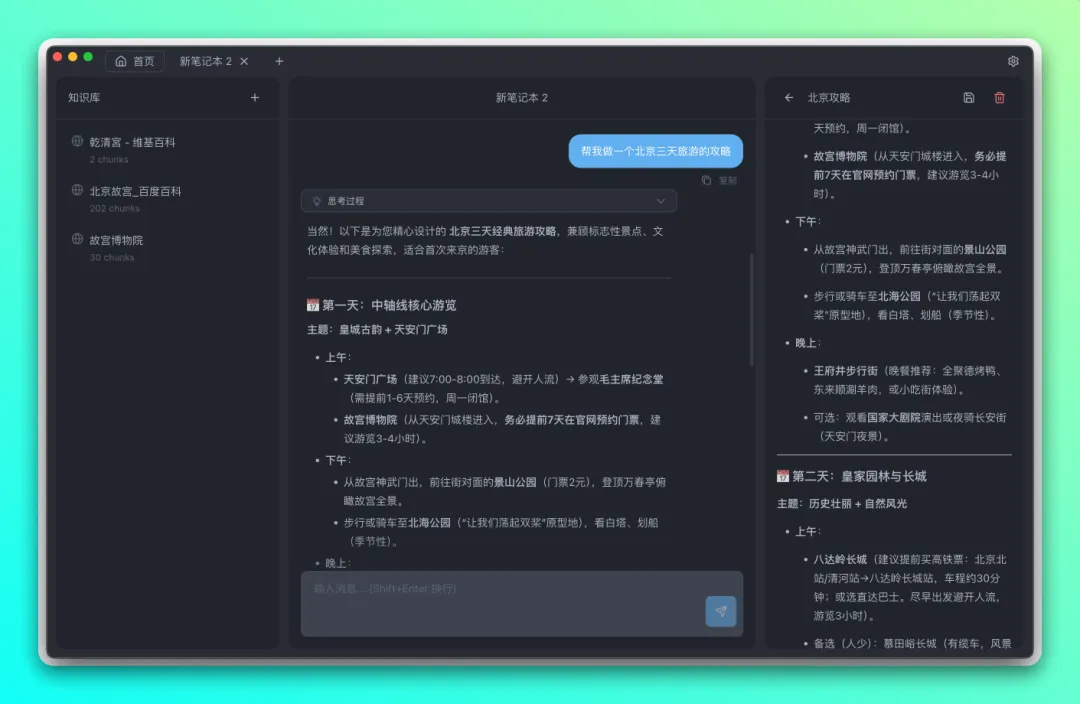Delete the 北京攻略 note
The image size is (1080, 704).
[x=999, y=98]
